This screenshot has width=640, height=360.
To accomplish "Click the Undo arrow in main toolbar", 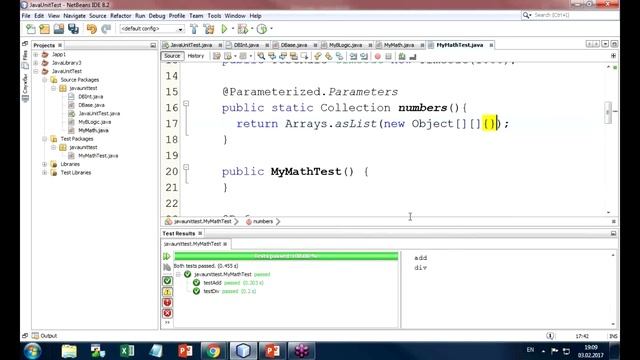I will click(92, 29).
